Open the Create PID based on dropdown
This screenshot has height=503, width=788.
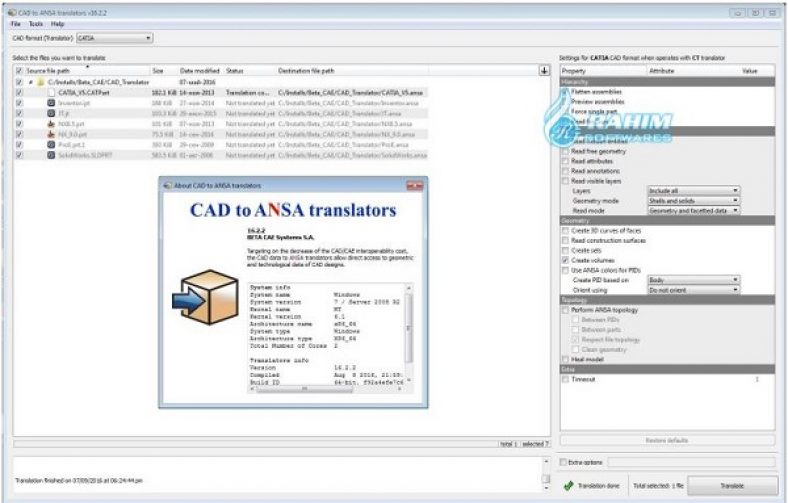click(693, 280)
